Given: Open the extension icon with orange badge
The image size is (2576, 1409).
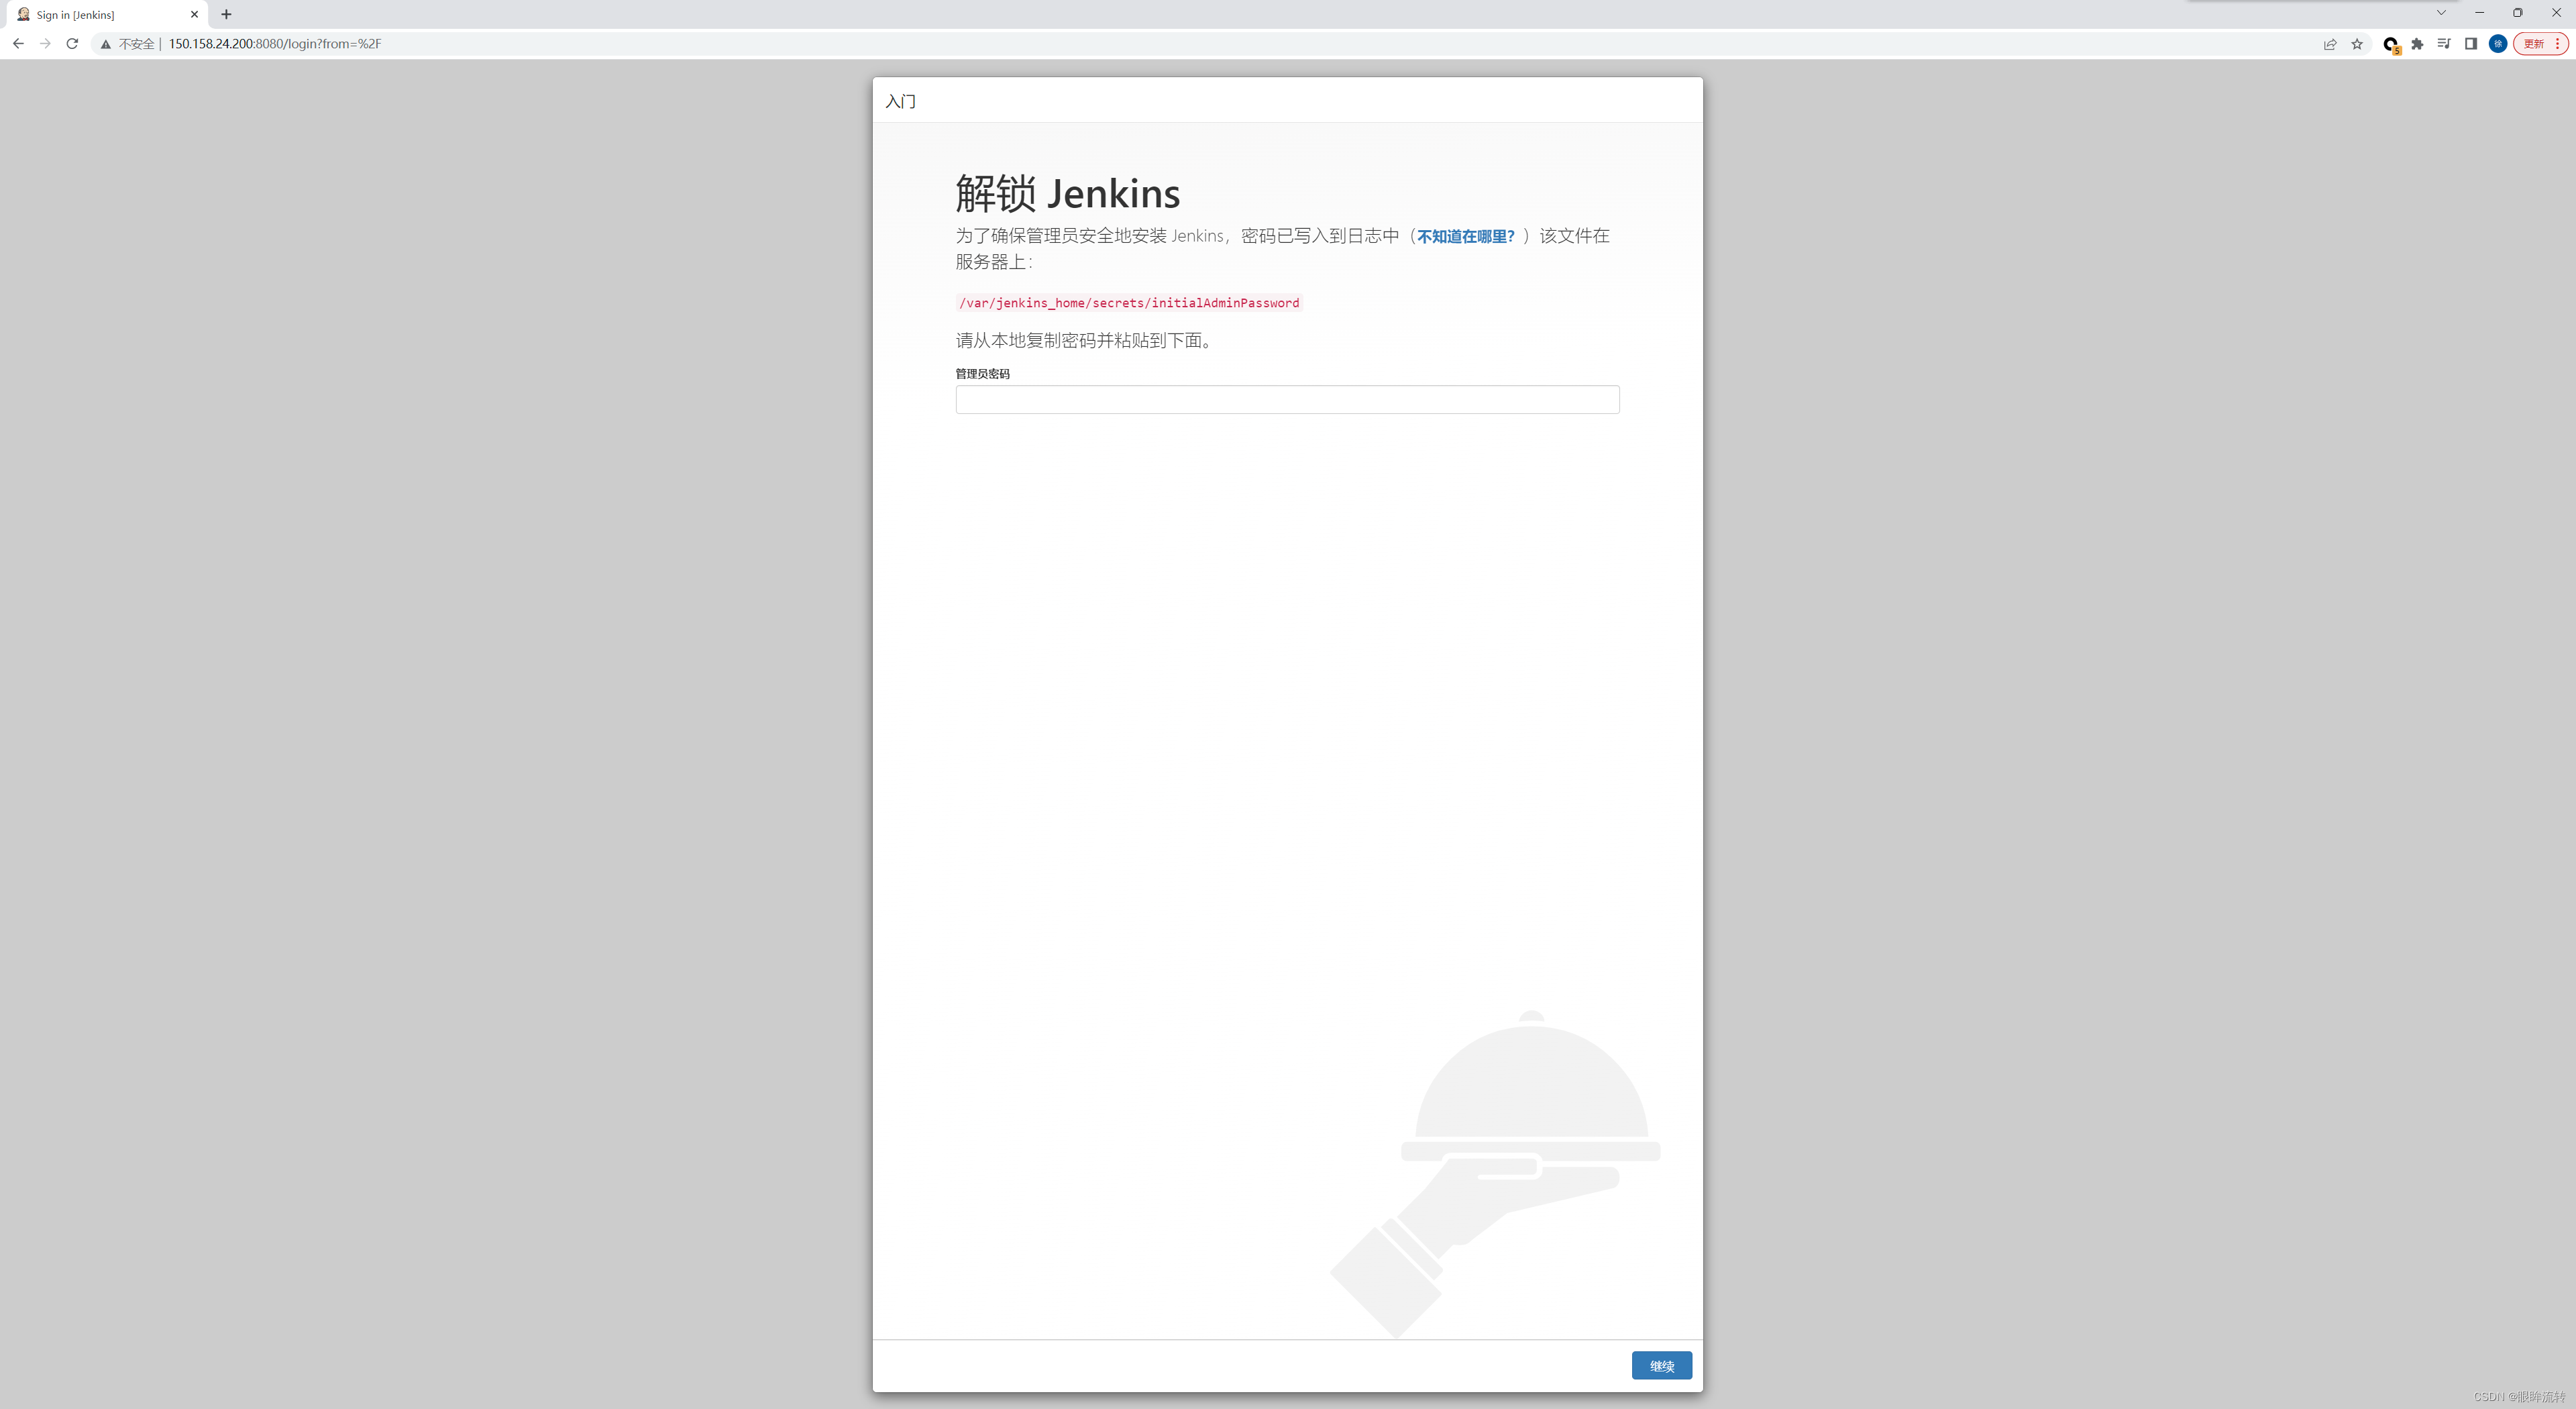Looking at the screenshot, I should (x=2391, y=44).
